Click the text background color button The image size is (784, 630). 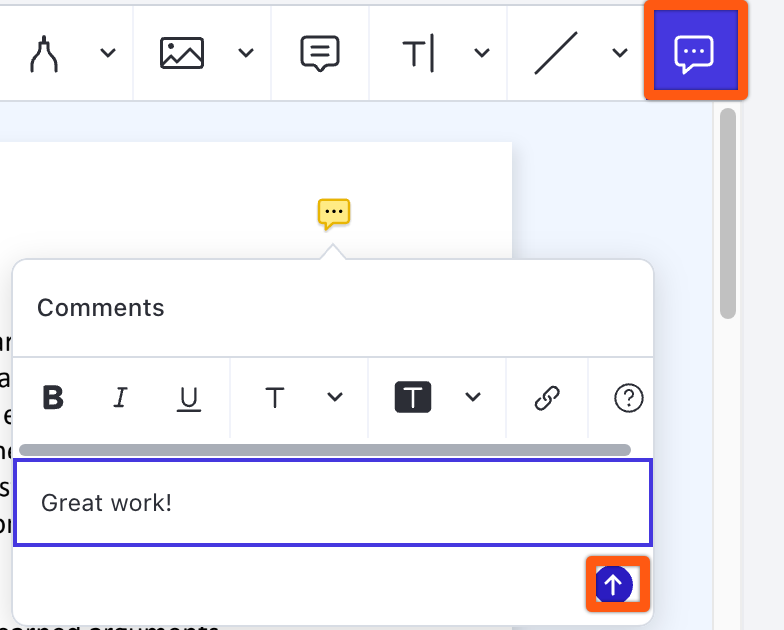click(413, 398)
